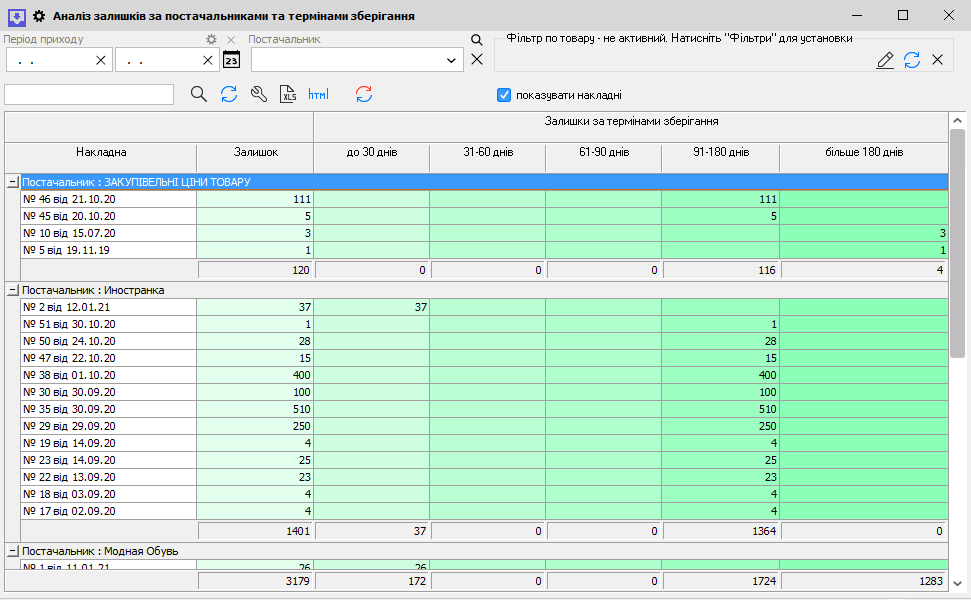971x600 pixels.
Task: Click the blue refresh icon in toolbar
Action: [x=228, y=94]
